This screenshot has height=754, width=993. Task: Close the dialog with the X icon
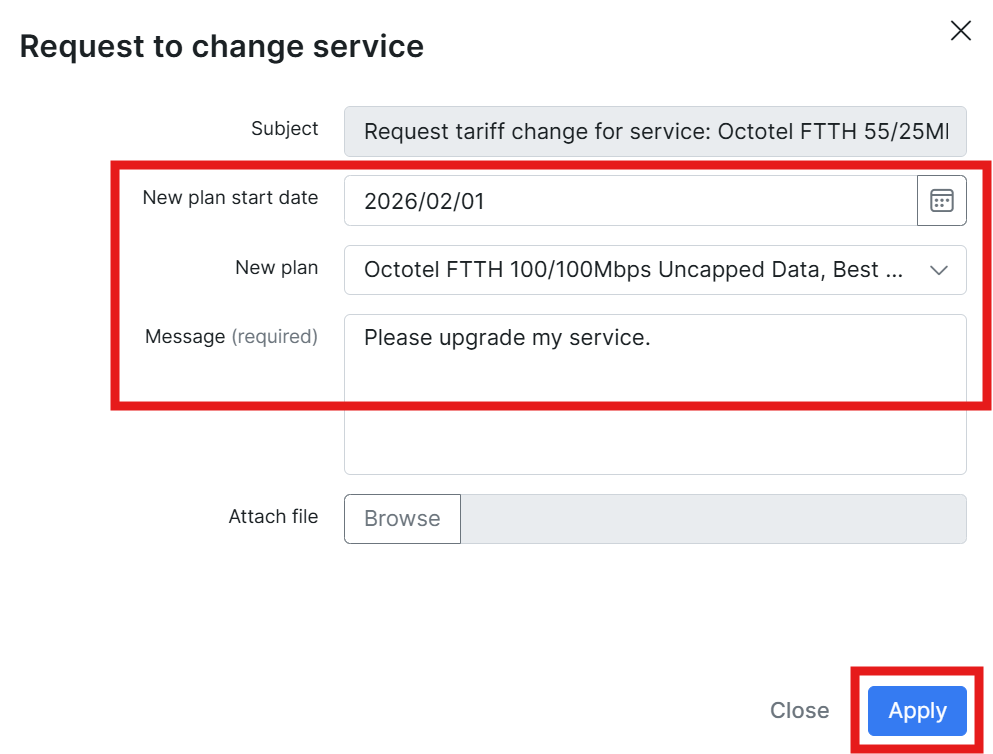coord(960,31)
